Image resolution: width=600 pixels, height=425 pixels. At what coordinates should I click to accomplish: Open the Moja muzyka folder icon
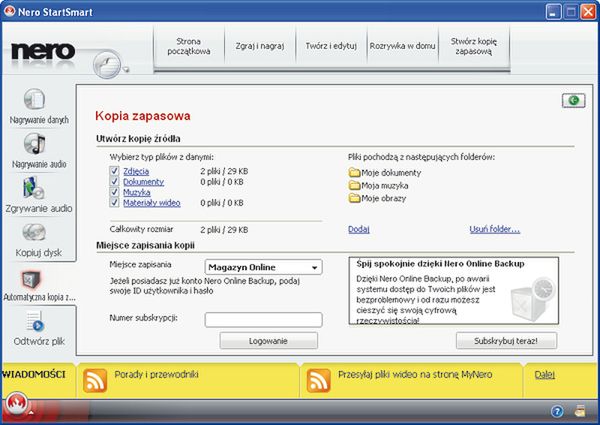tap(354, 186)
